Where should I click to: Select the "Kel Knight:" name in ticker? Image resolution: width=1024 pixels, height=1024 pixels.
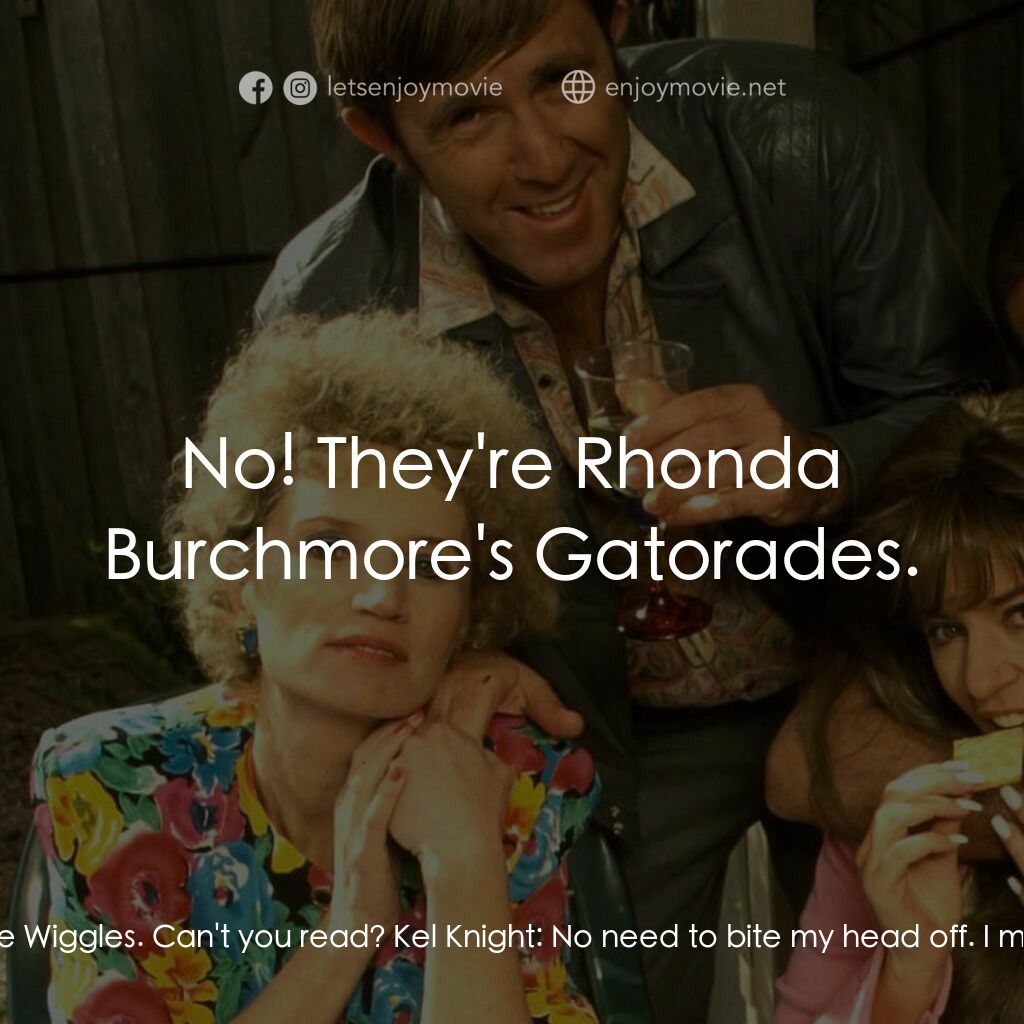tap(468, 937)
